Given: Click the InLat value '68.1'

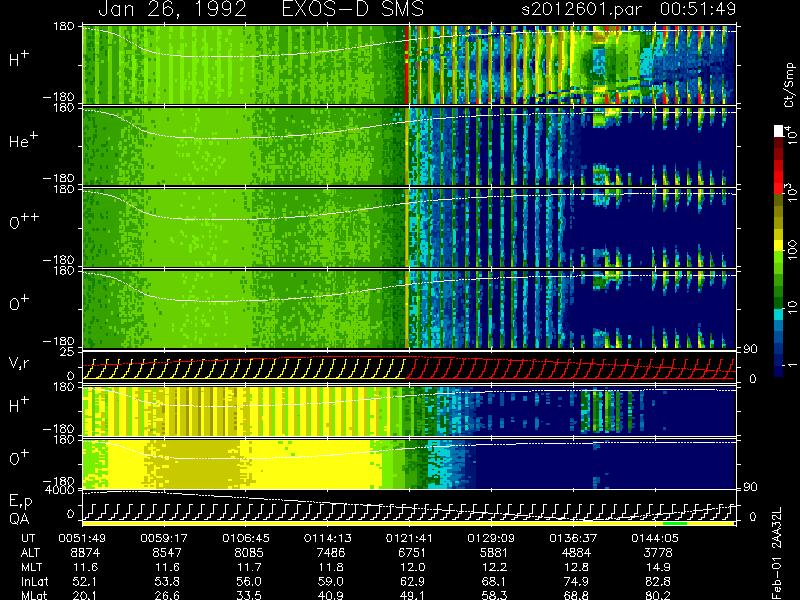Looking at the screenshot, I should pos(495,582).
